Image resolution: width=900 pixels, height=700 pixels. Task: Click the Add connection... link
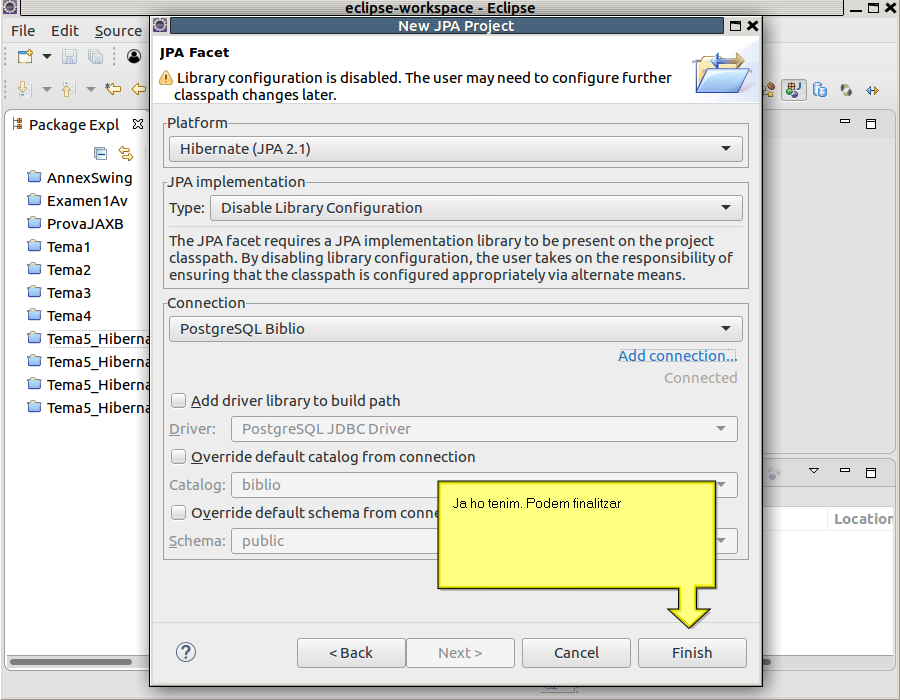[x=677, y=356]
